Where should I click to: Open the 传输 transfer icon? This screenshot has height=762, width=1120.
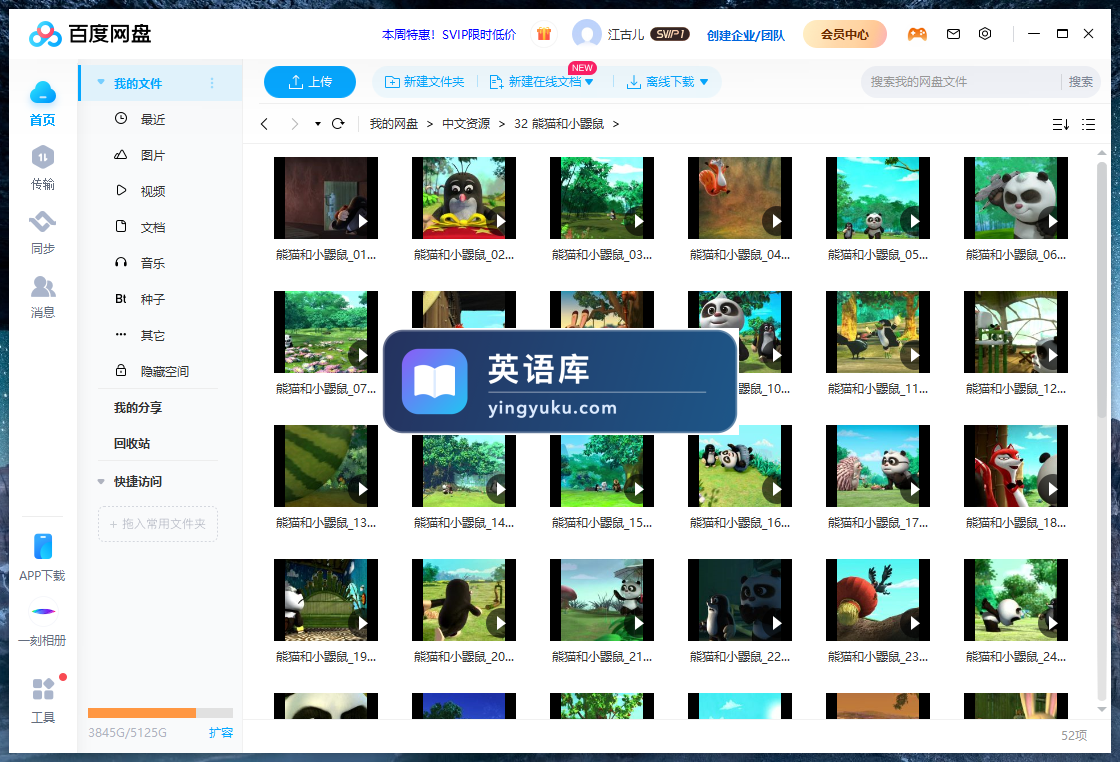[x=43, y=157]
